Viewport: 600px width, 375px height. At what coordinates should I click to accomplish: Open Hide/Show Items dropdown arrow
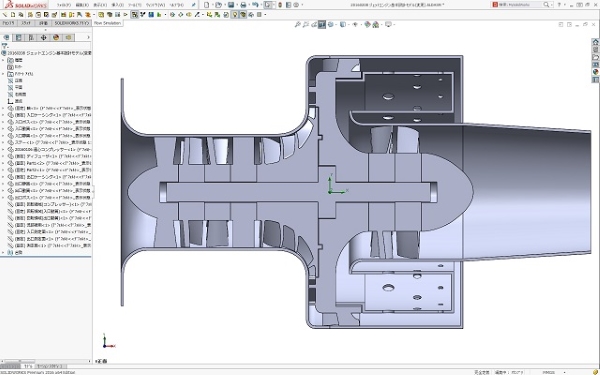(361, 24)
